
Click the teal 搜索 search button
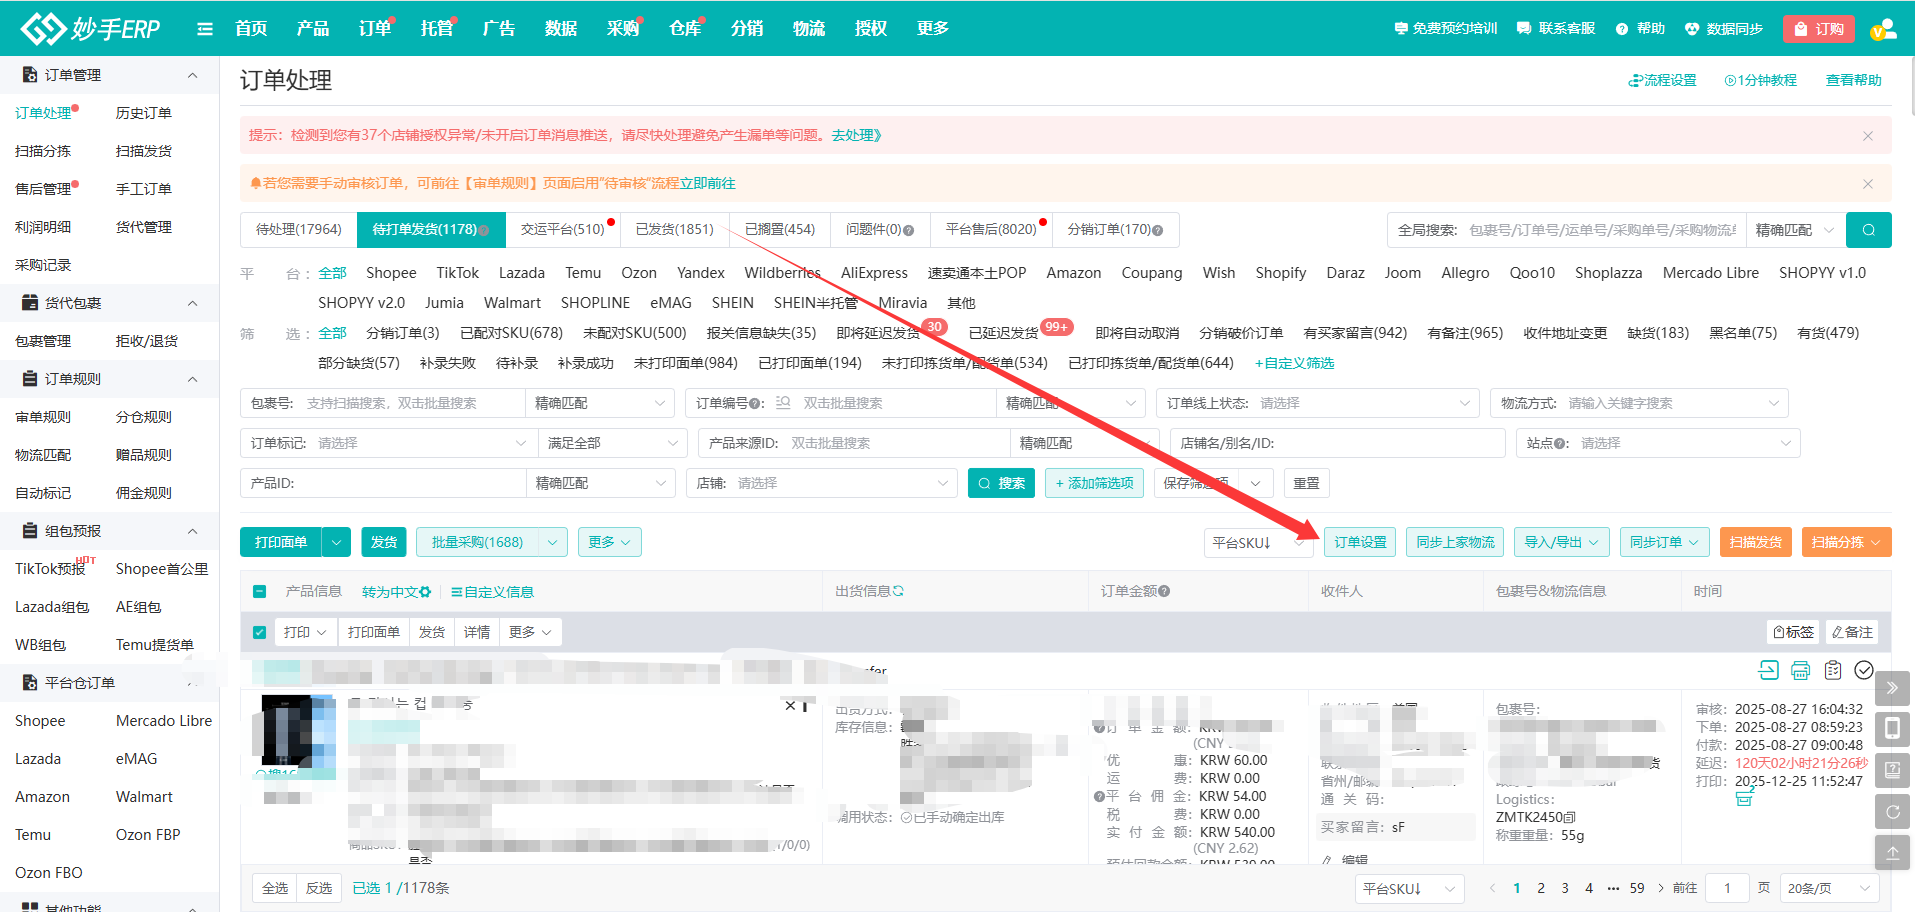click(x=1001, y=483)
